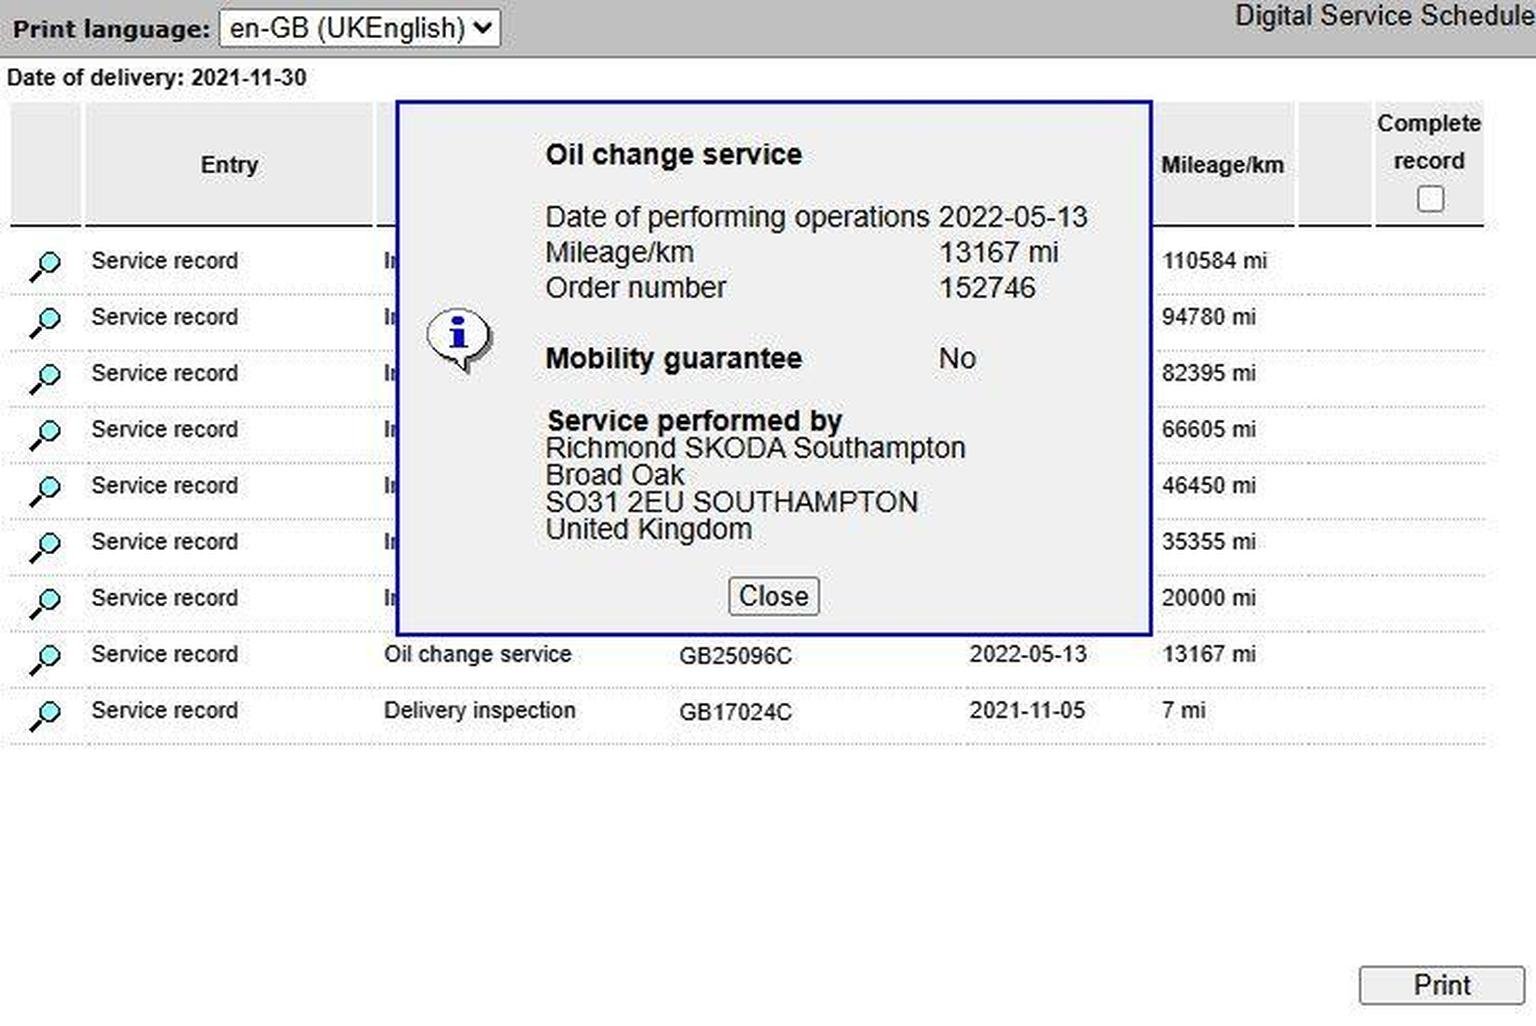Click the 35355 mi mileage value

[1208, 541]
